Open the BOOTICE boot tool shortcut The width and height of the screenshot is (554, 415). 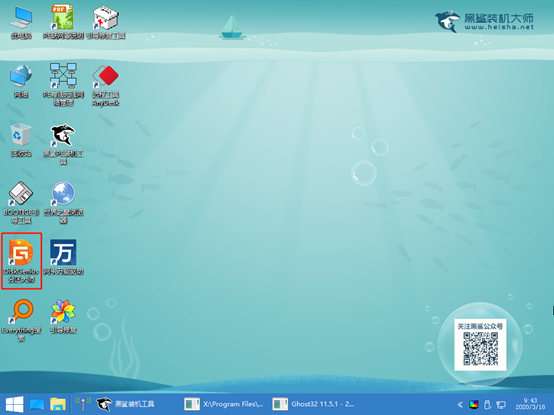(21, 202)
